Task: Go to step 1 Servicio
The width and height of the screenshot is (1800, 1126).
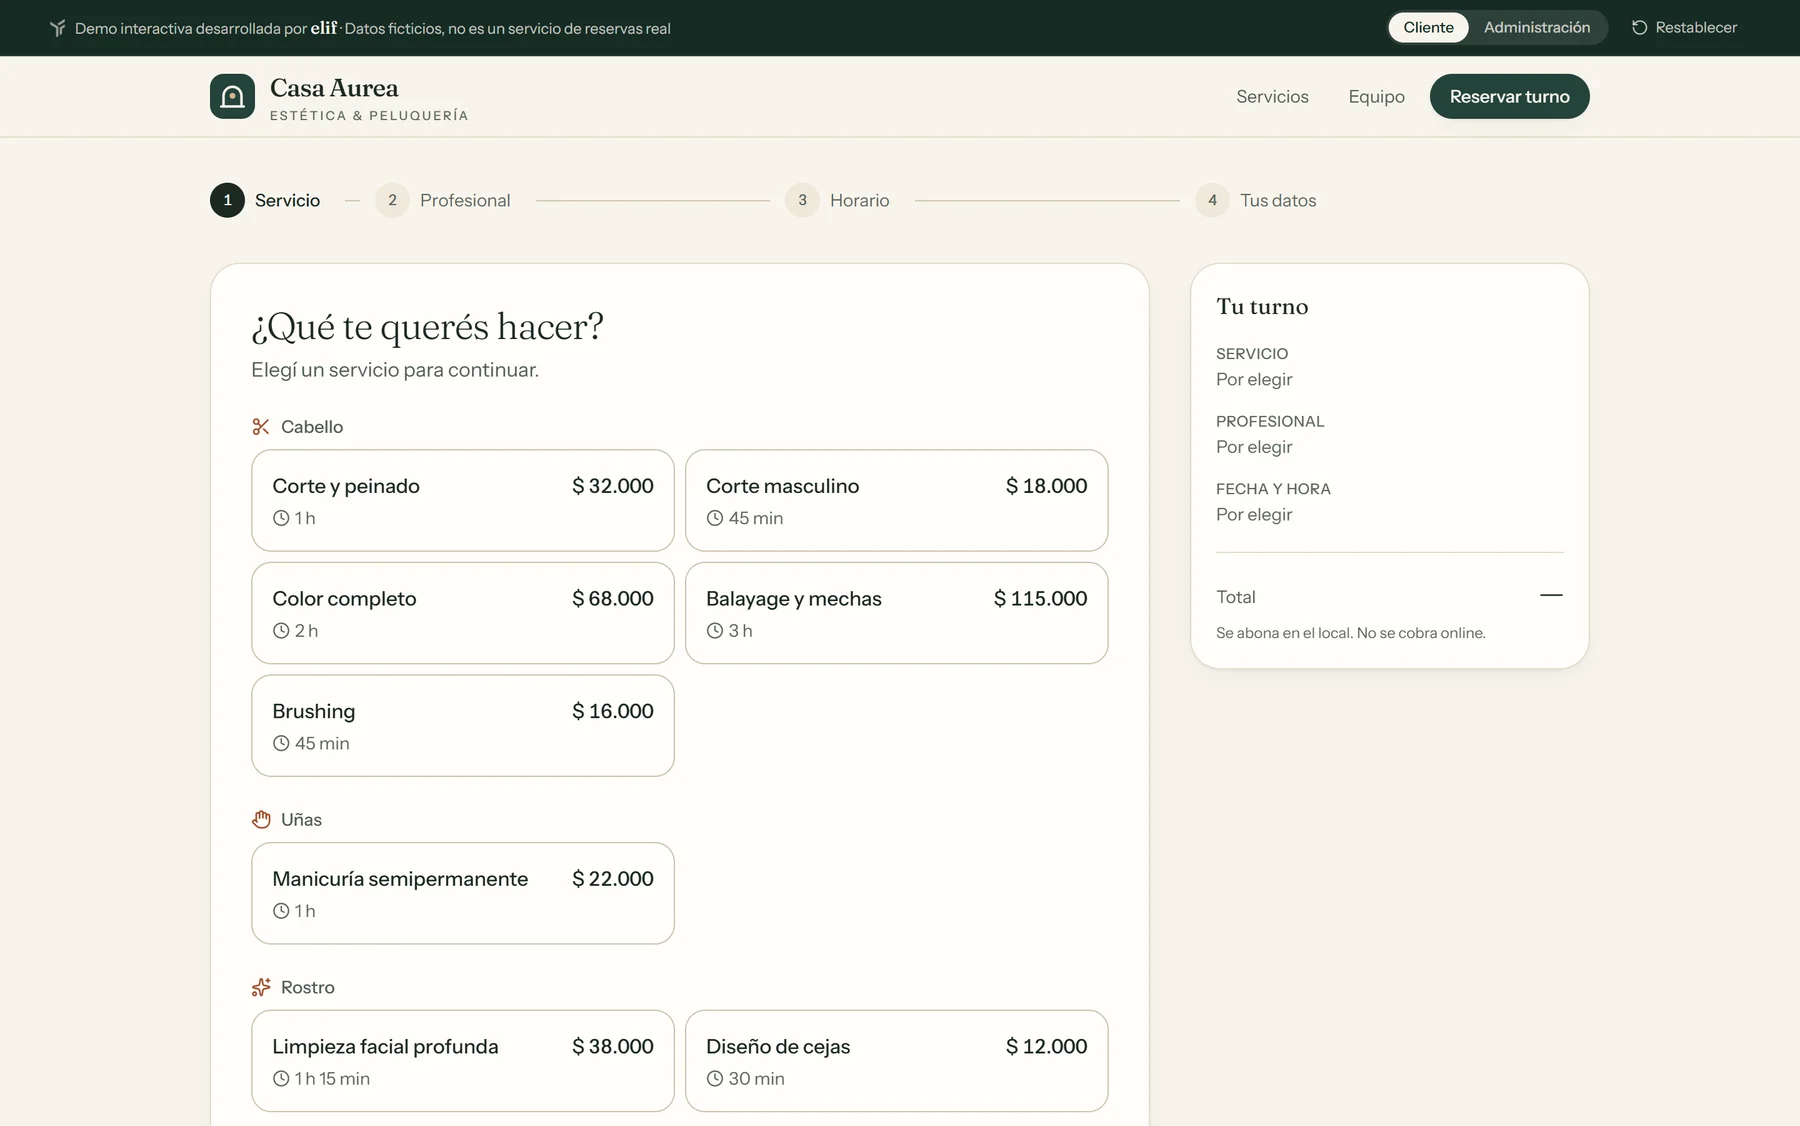Action: [x=265, y=200]
